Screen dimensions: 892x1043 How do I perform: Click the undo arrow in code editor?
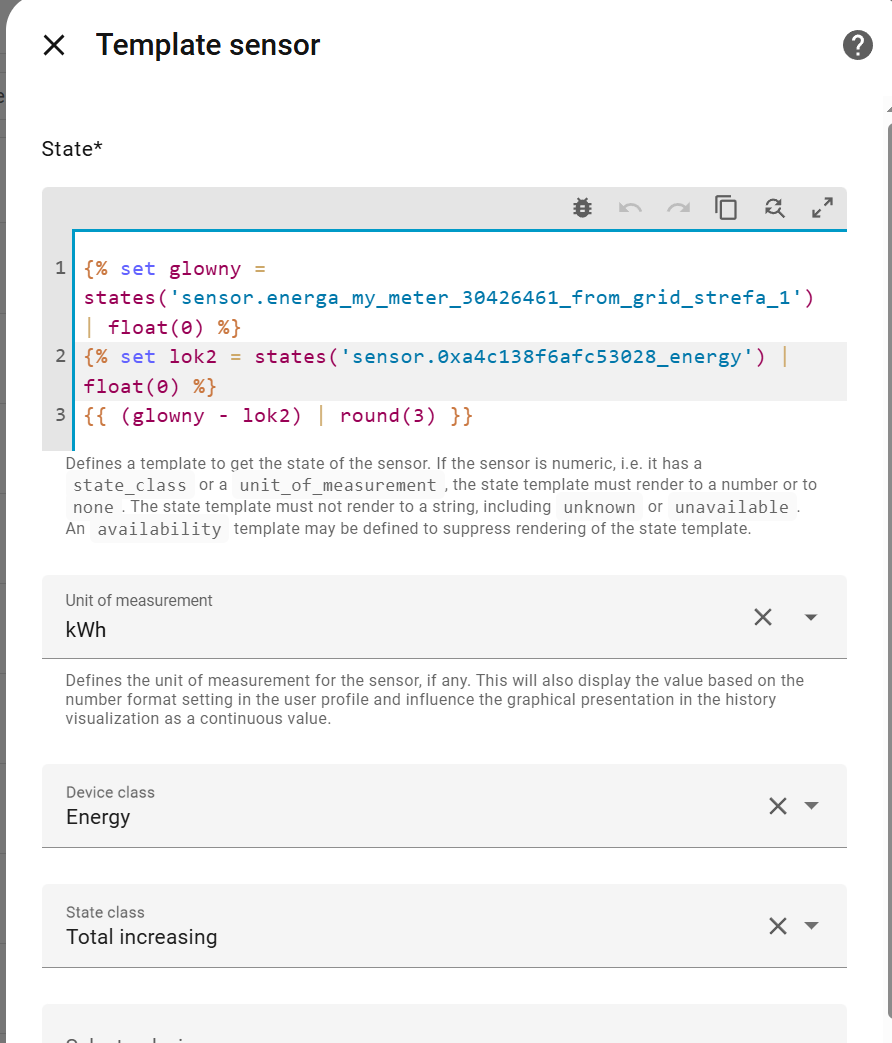[630, 208]
